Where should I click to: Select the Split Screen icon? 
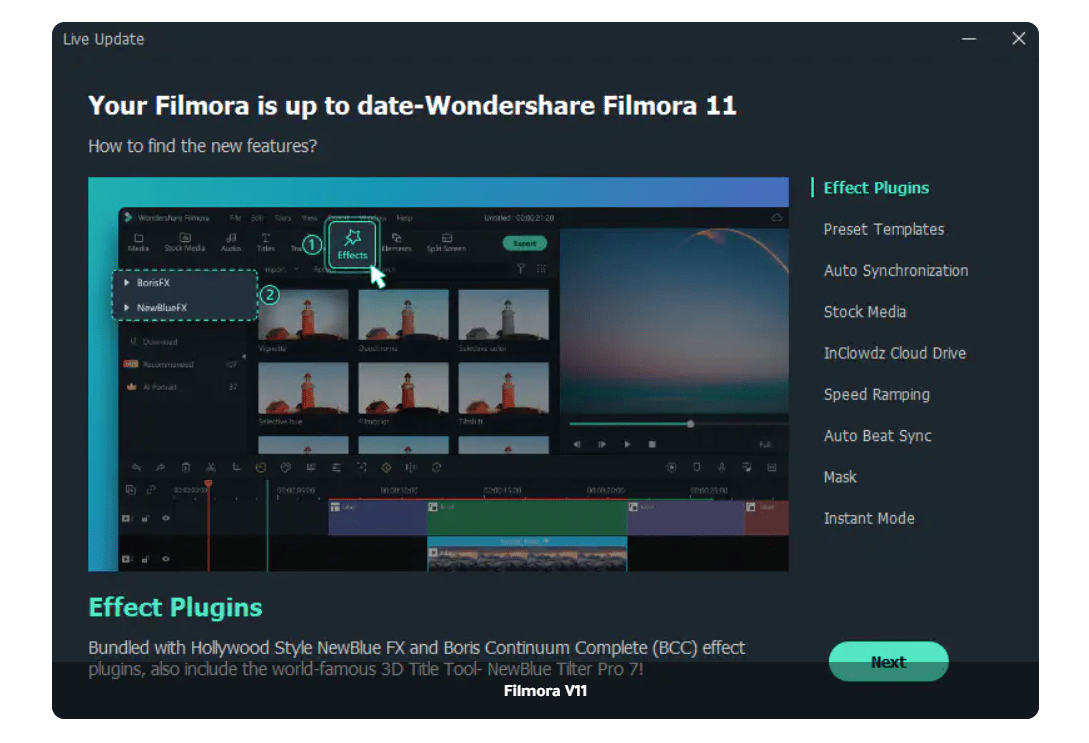pyautogui.click(x=446, y=238)
